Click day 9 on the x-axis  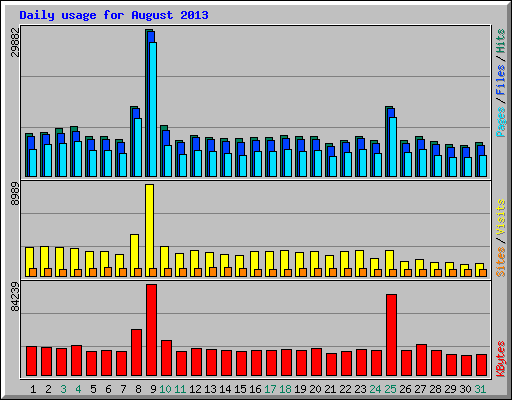point(153,389)
